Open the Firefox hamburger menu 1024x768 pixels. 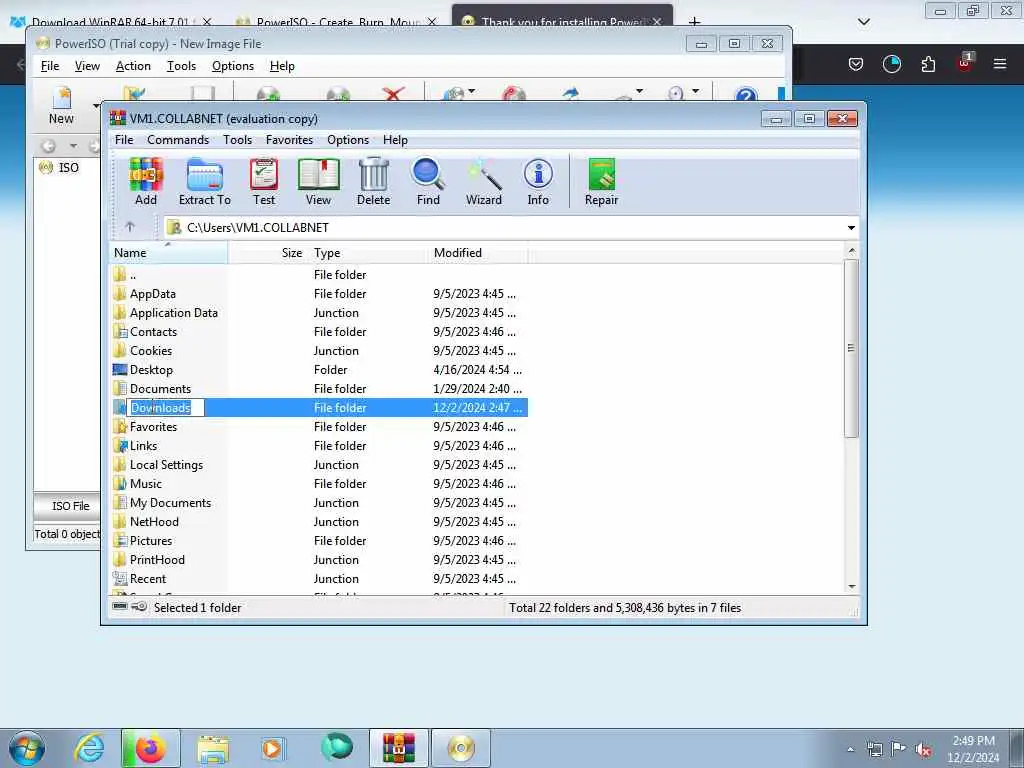click(x=1000, y=64)
